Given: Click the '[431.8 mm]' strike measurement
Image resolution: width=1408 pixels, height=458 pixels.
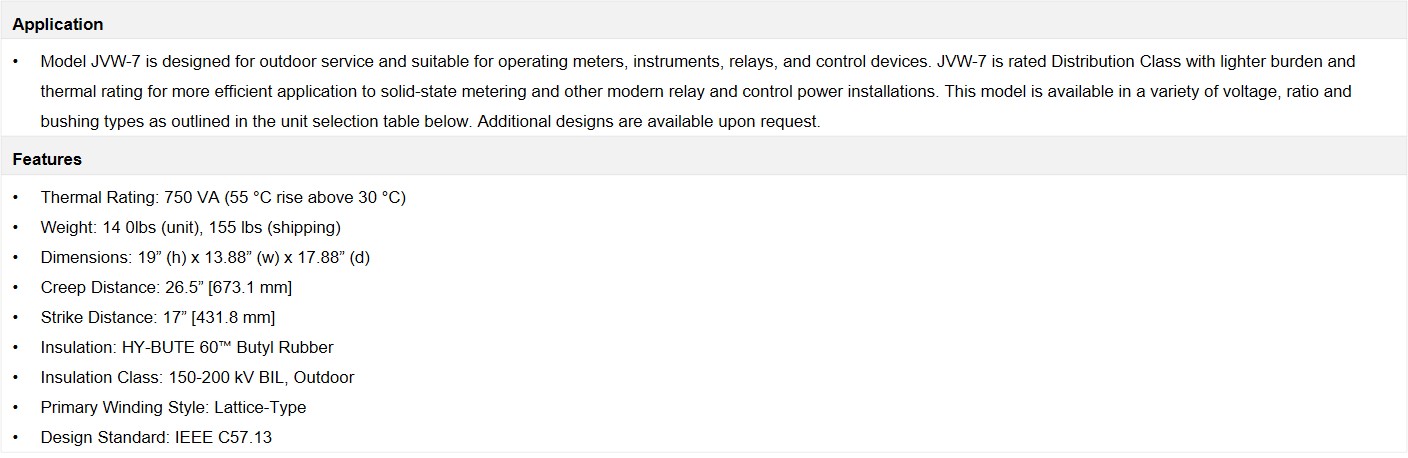Looking at the screenshot, I should click(x=233, y=317).
